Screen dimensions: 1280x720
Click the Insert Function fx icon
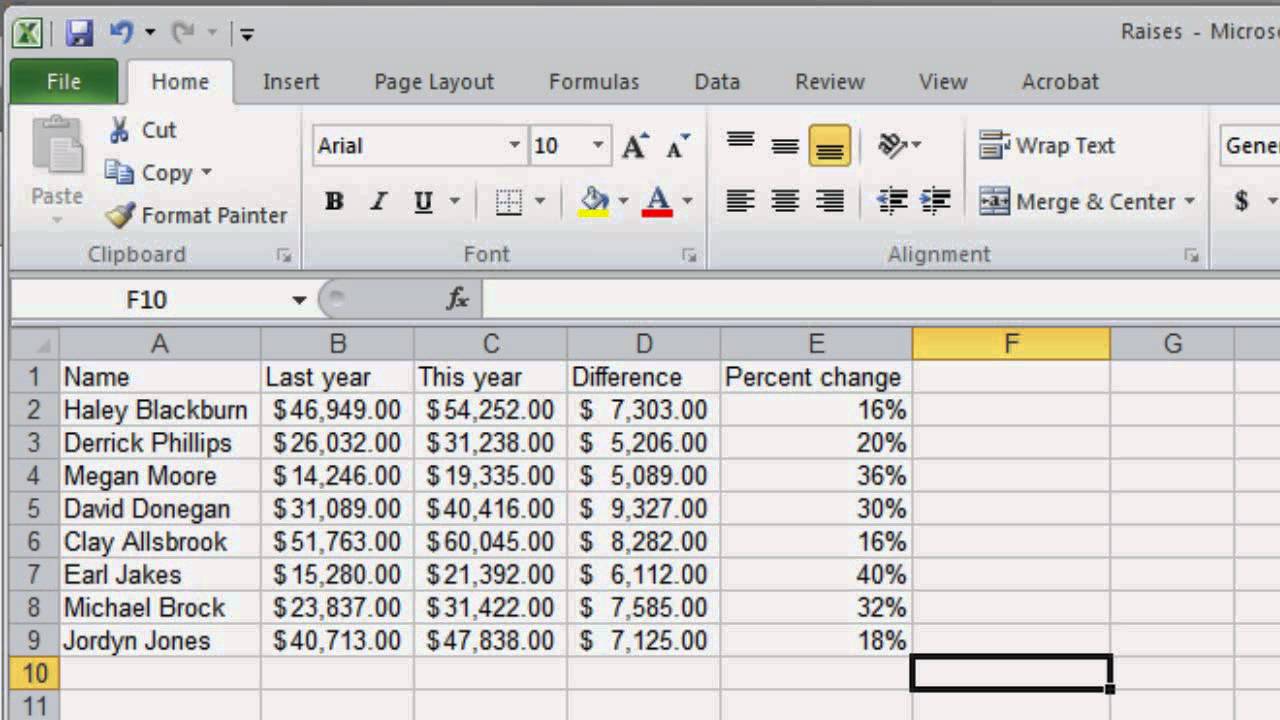457,298
